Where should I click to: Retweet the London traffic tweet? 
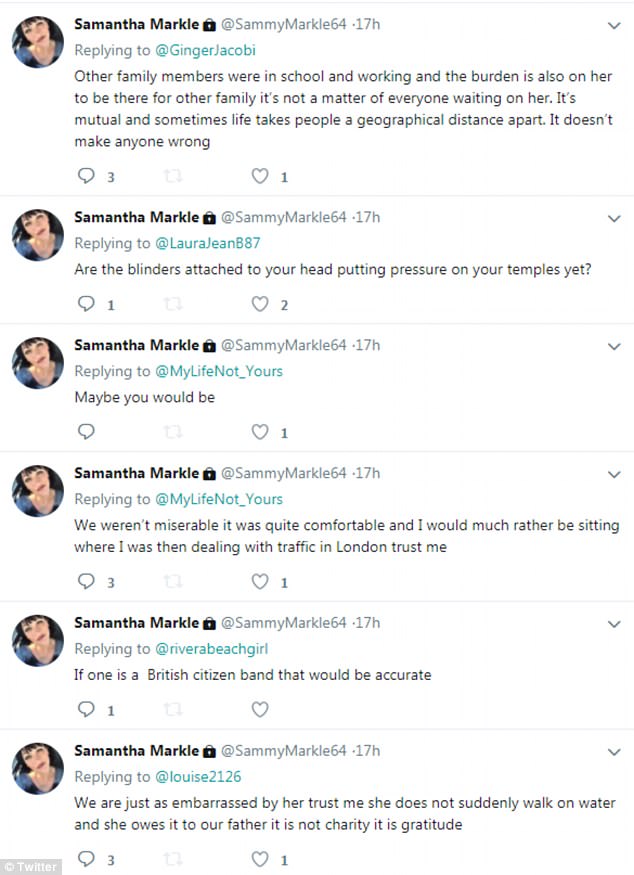(x=173, y=581)
